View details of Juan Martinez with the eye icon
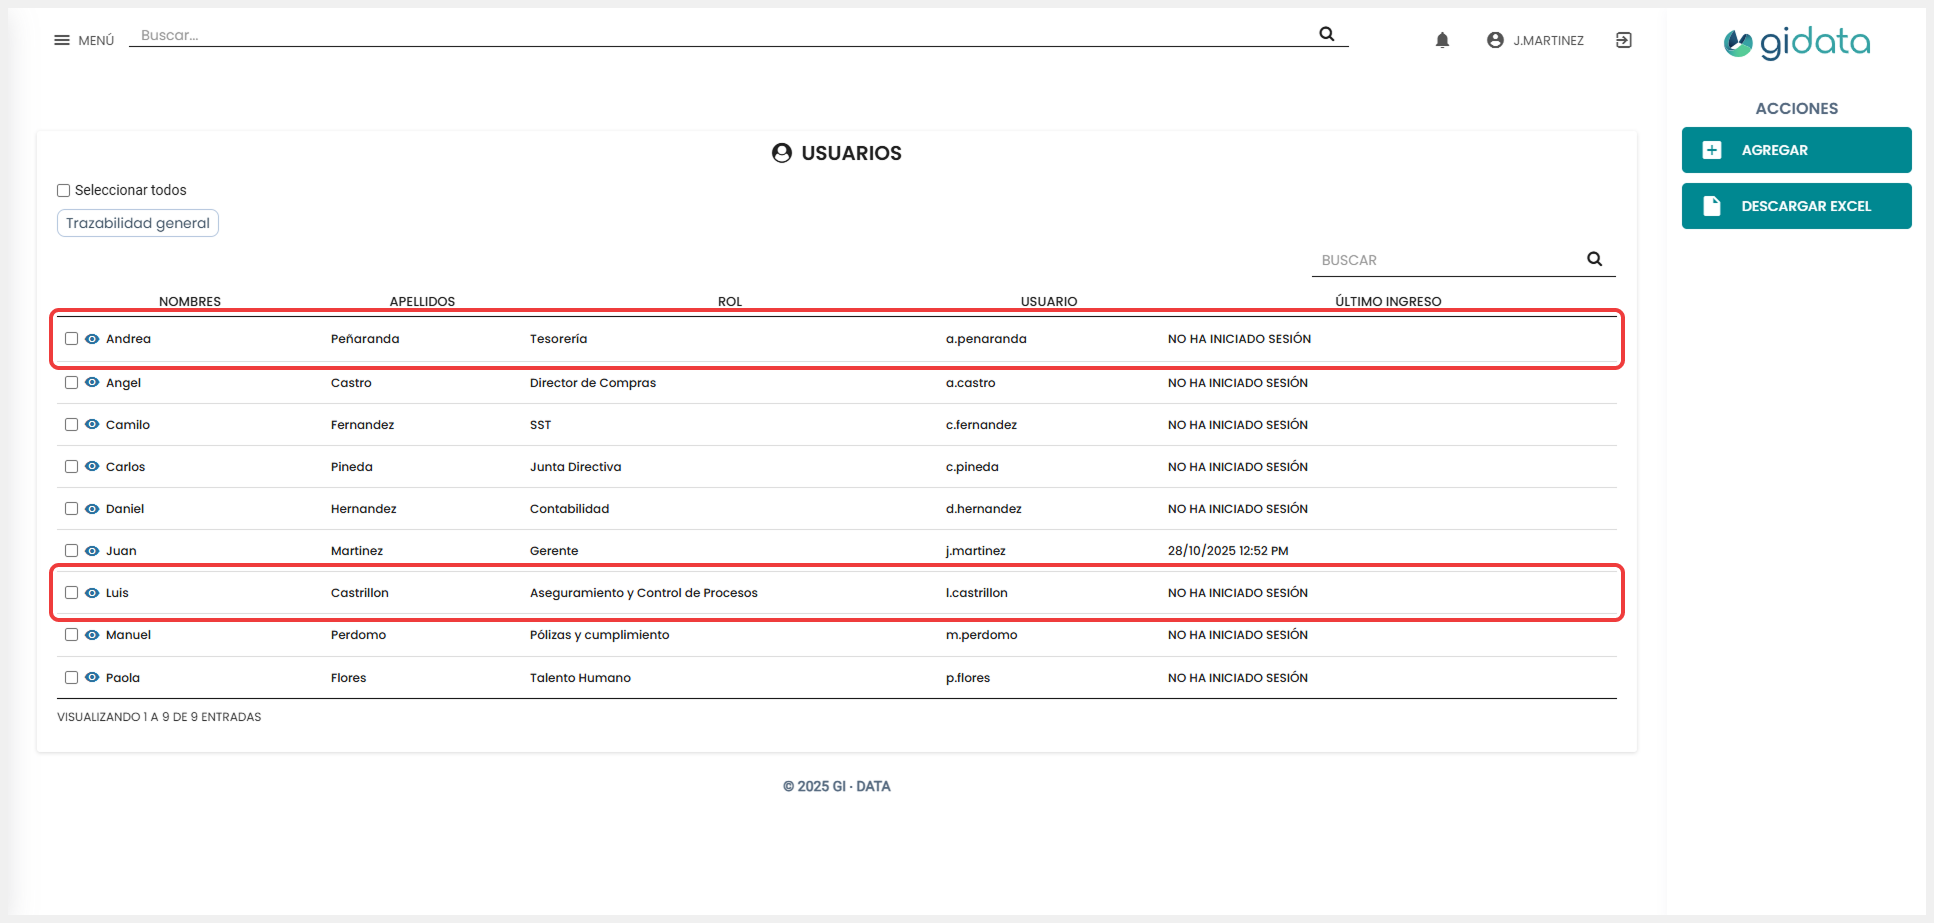This screenshot has height=923, width=1934. [x=92, y=550]
